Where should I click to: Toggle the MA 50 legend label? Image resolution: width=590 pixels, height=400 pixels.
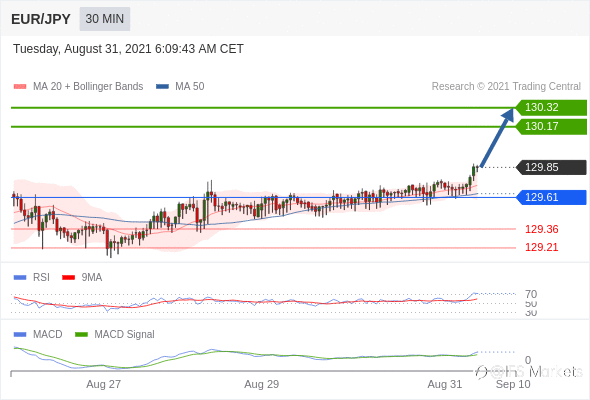tap(190, 87)
